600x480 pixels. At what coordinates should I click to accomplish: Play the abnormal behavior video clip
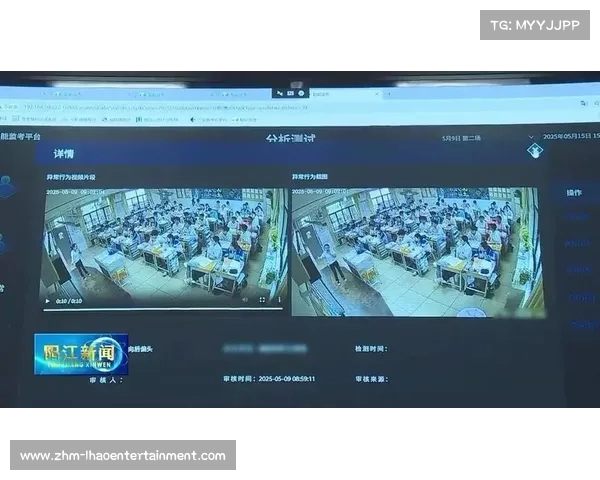click(x=47, y=301)
